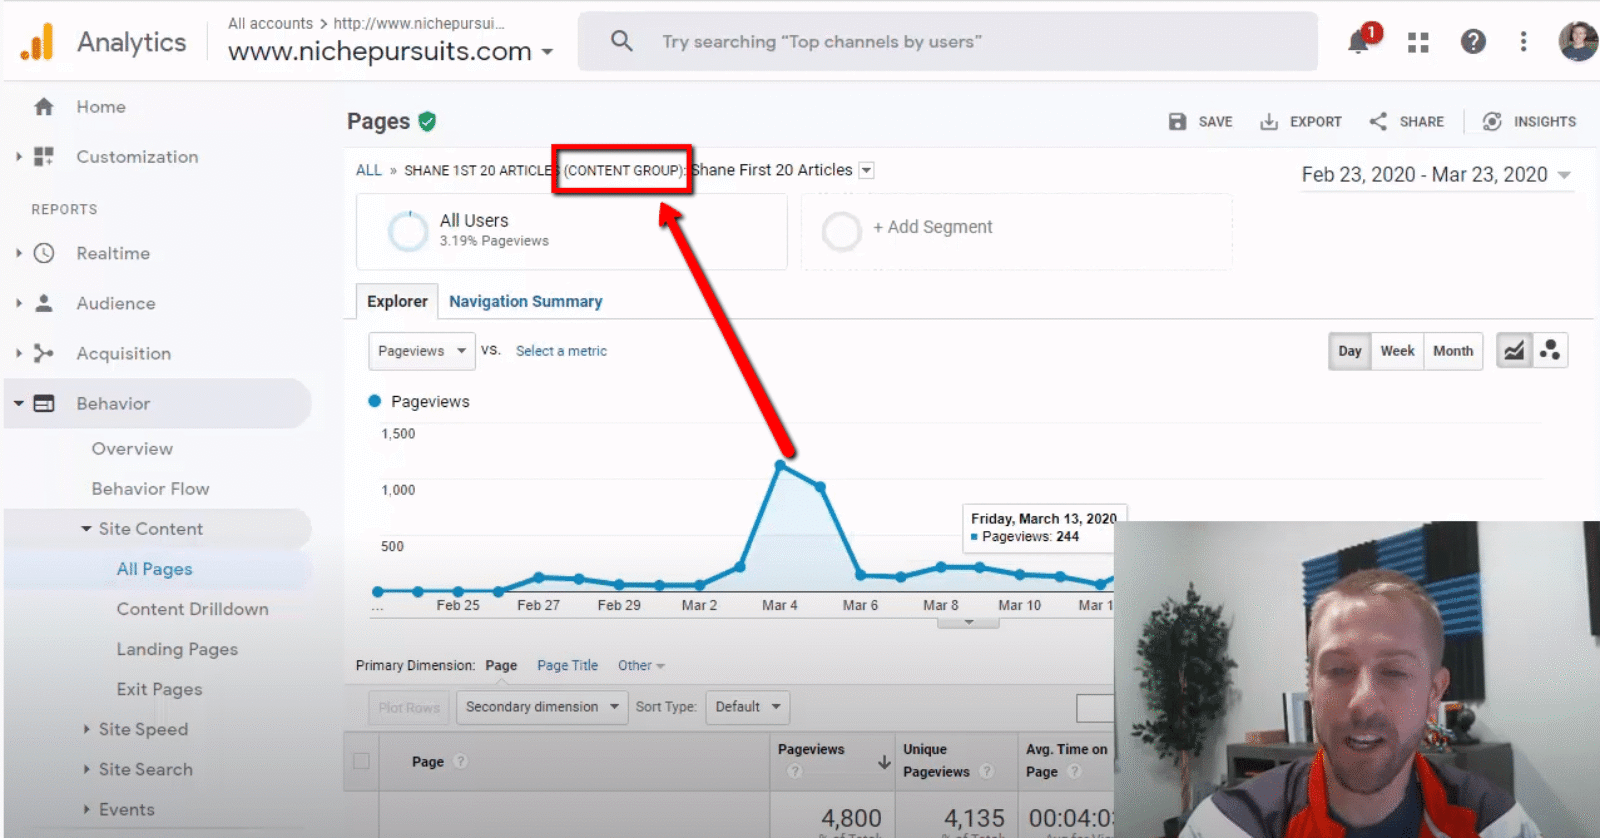Click the Audience person icon
1600x838 pixels.
[44, 303]
